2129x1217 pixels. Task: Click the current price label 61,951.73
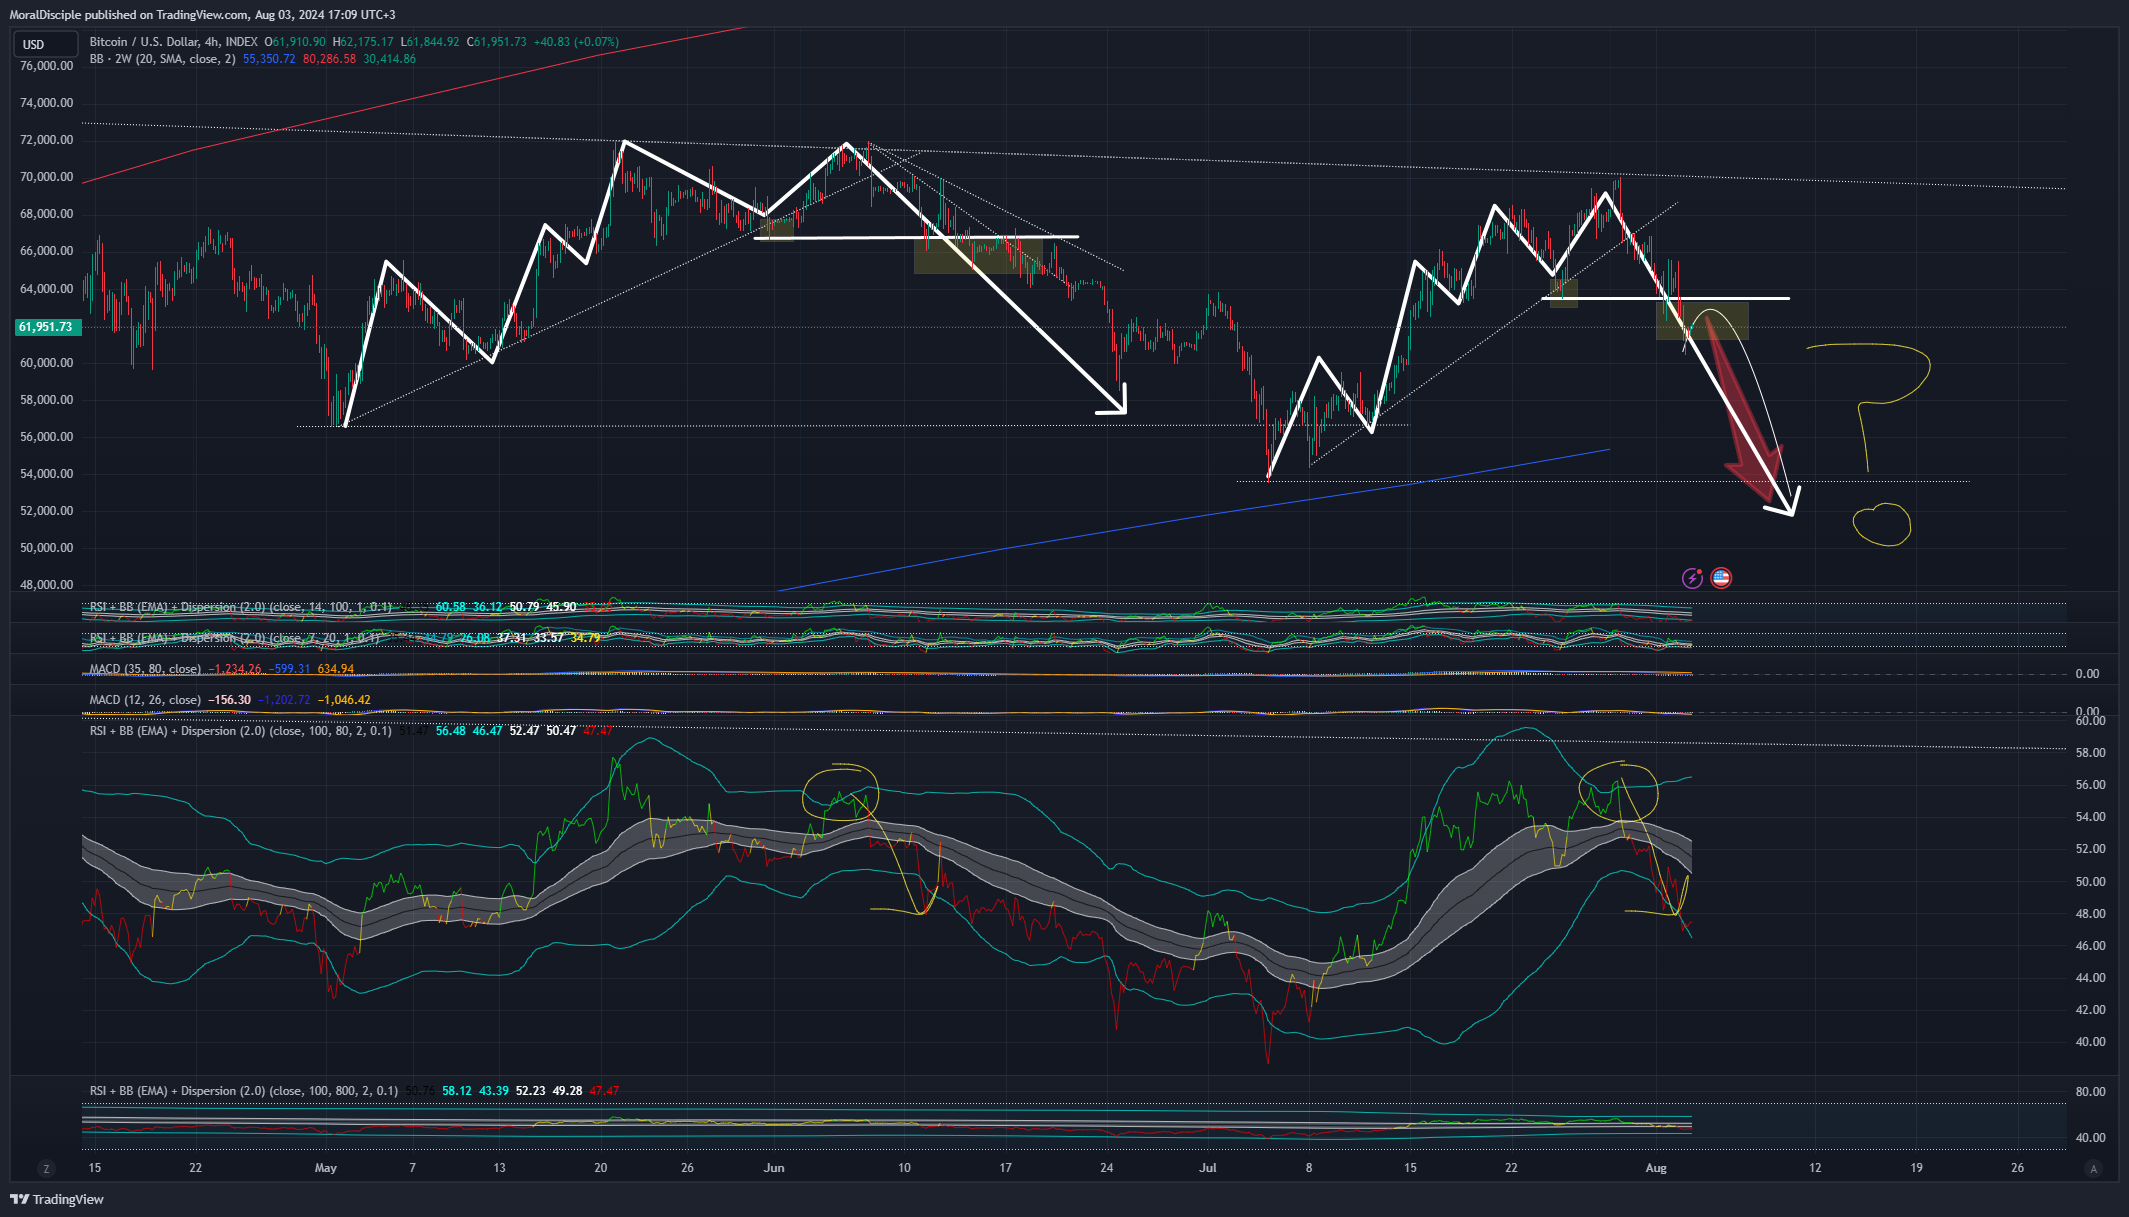click(x=47, y=327)
